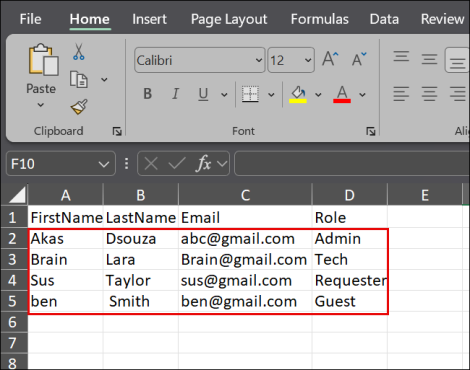Screen dimensions: 470x370
Task: Cancel formula entry X icon
Action: click(151, 164)
